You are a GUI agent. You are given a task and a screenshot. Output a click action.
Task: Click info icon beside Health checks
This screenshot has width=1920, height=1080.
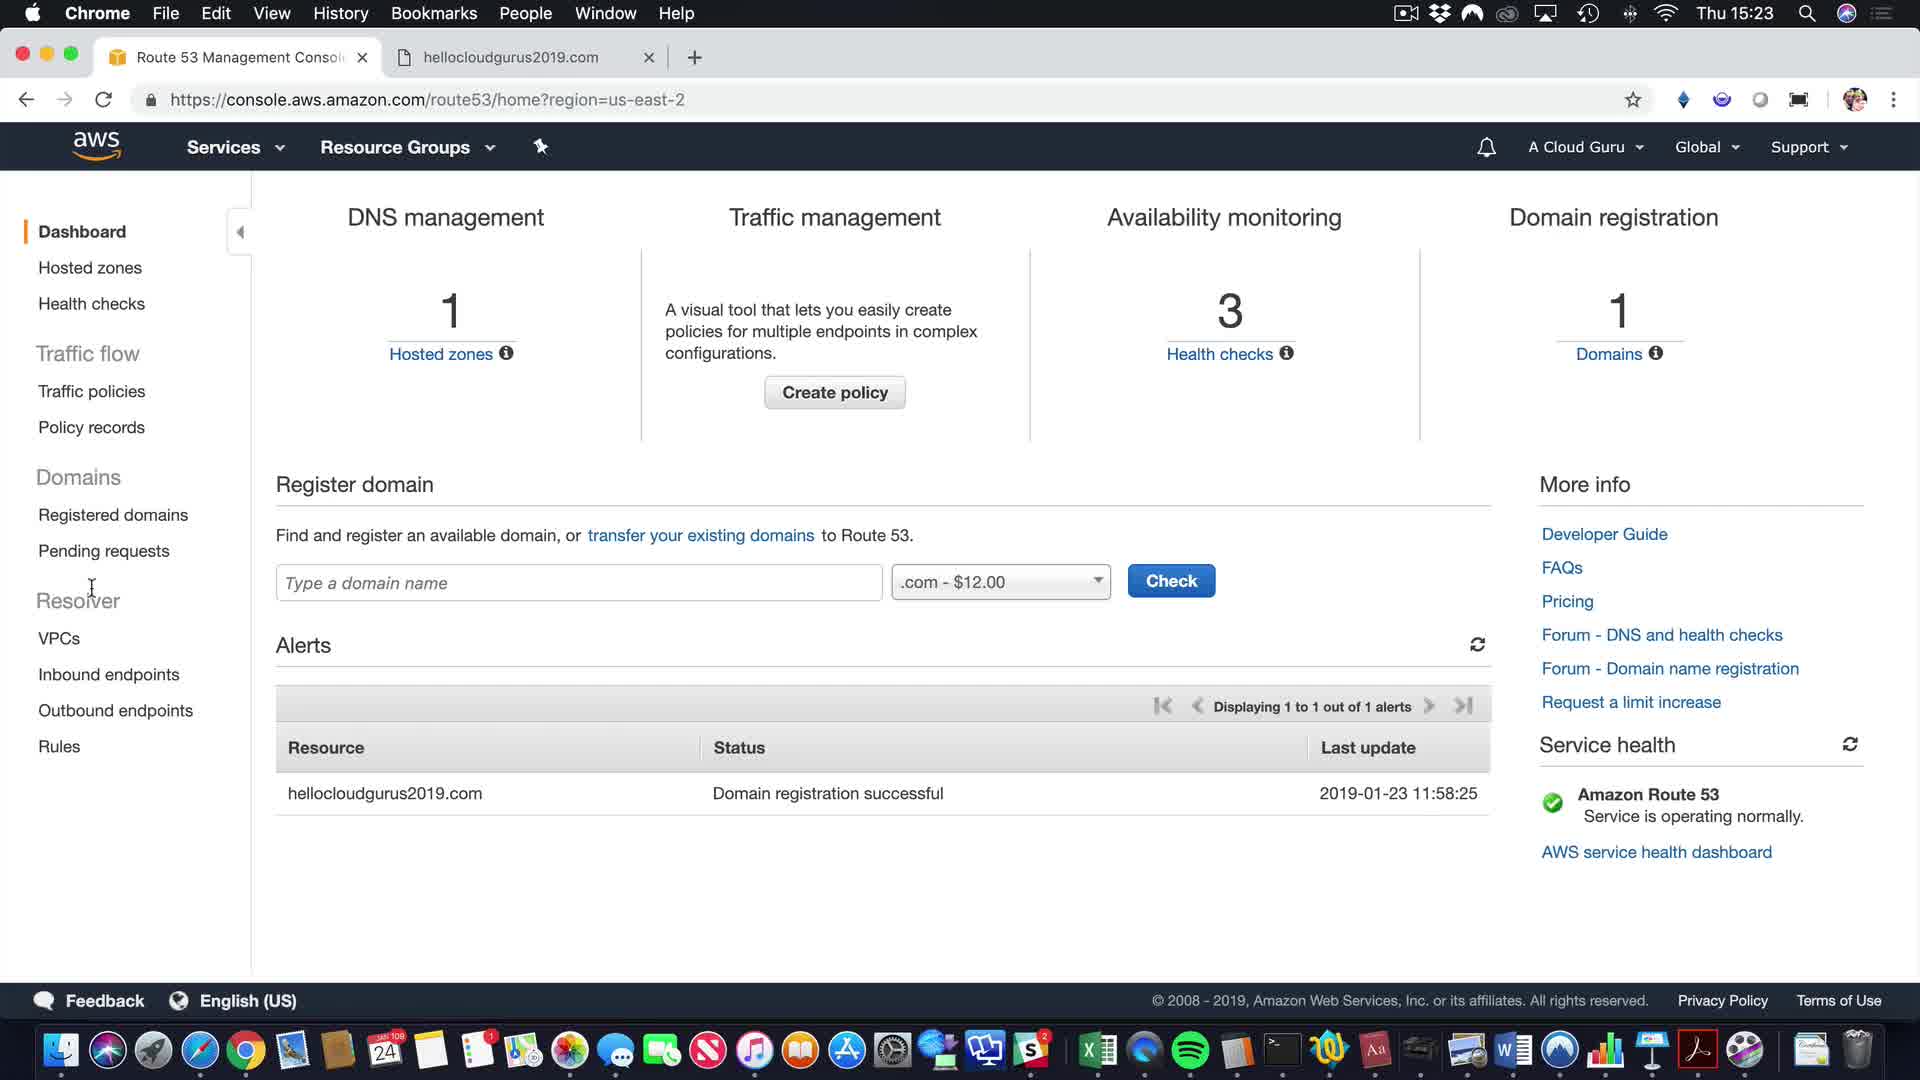point(1286,353)
